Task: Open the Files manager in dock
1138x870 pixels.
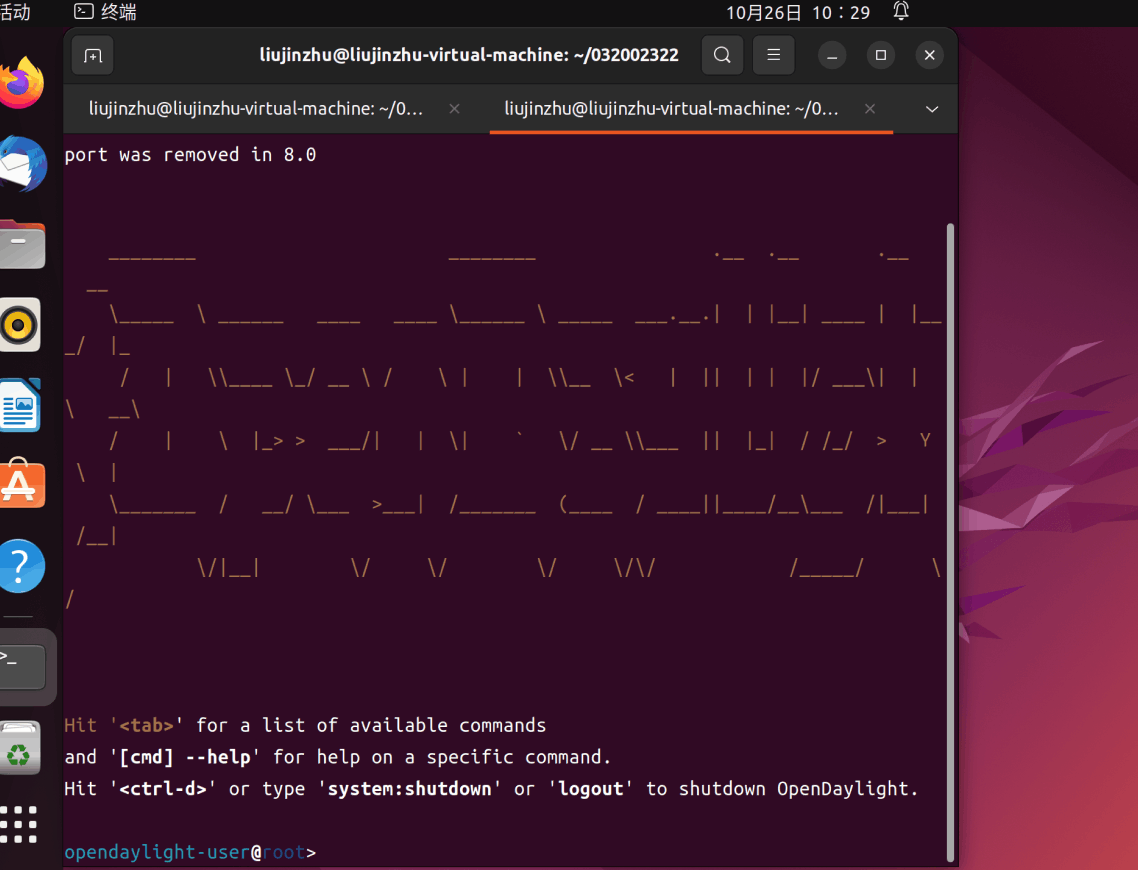Action: [x=22, y=245]
